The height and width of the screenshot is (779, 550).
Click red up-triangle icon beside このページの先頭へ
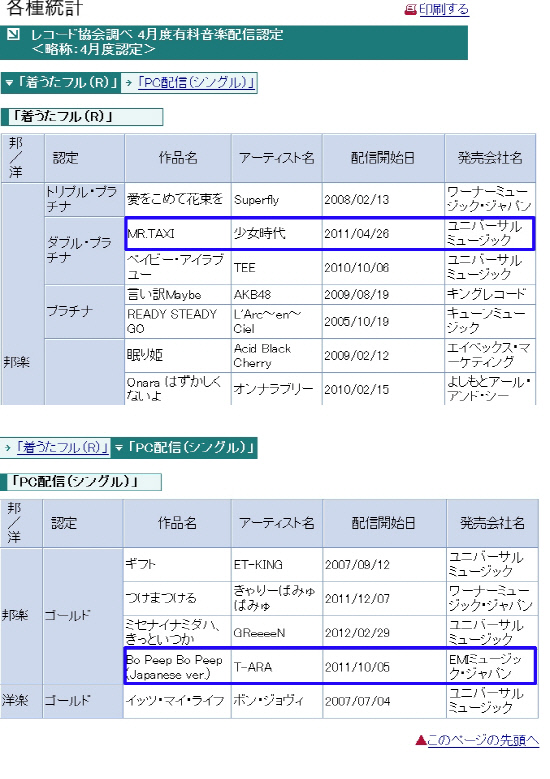[421, 741]
